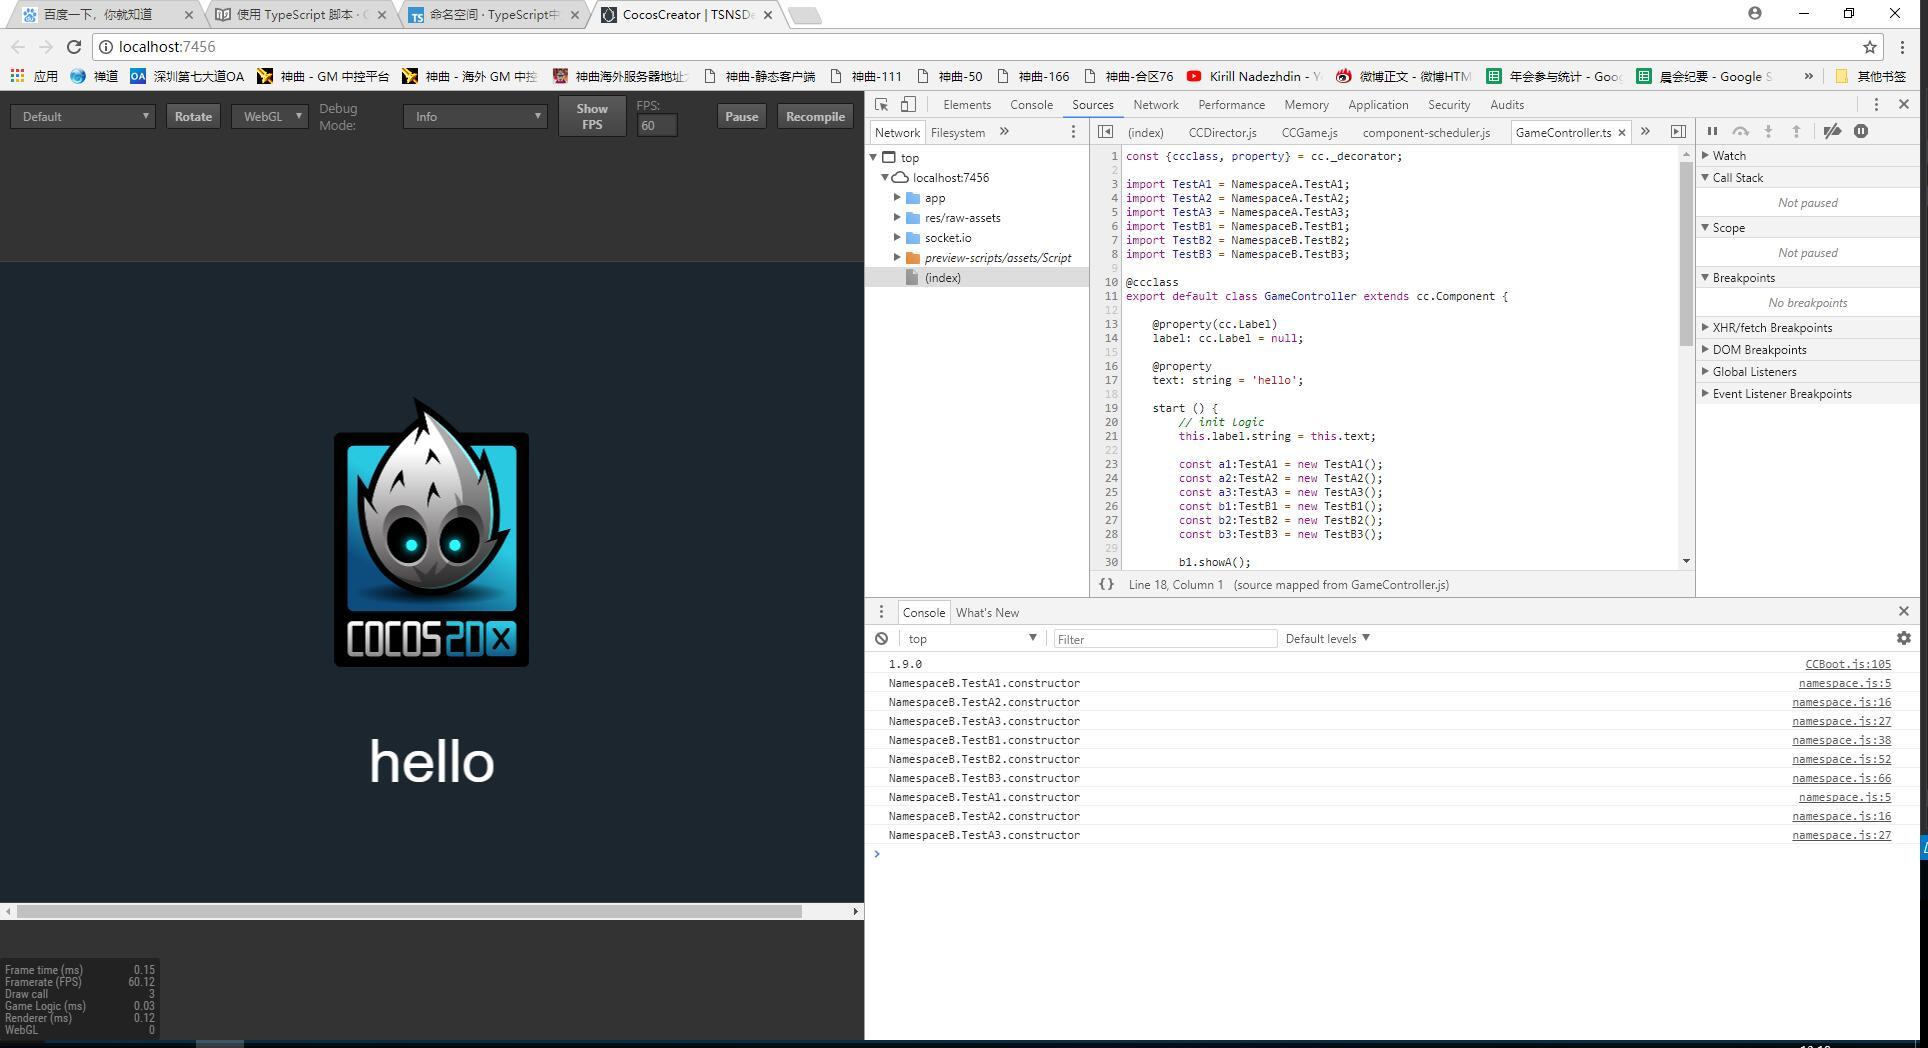The width and height of the screenshot is (1928, 1048).
Task: Show more navigator tabs chevron
Action: [1004, 132]
